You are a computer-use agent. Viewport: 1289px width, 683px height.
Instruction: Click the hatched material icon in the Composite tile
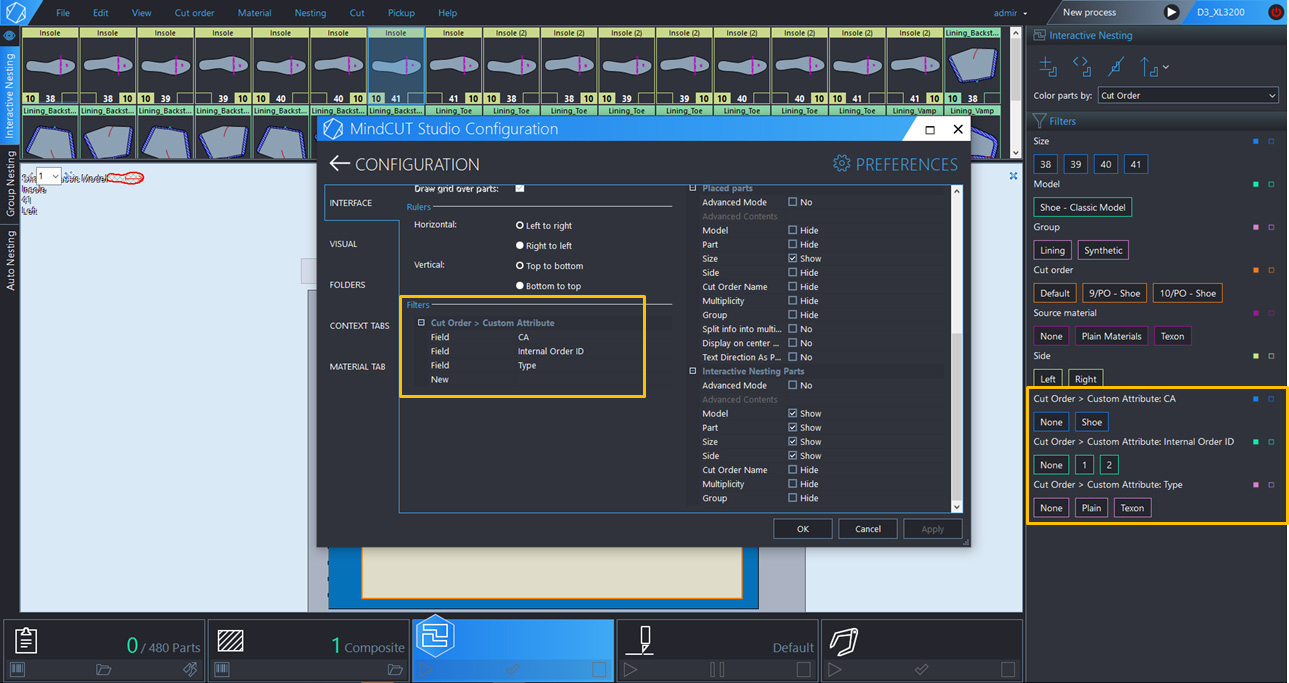tap(231, 640)
